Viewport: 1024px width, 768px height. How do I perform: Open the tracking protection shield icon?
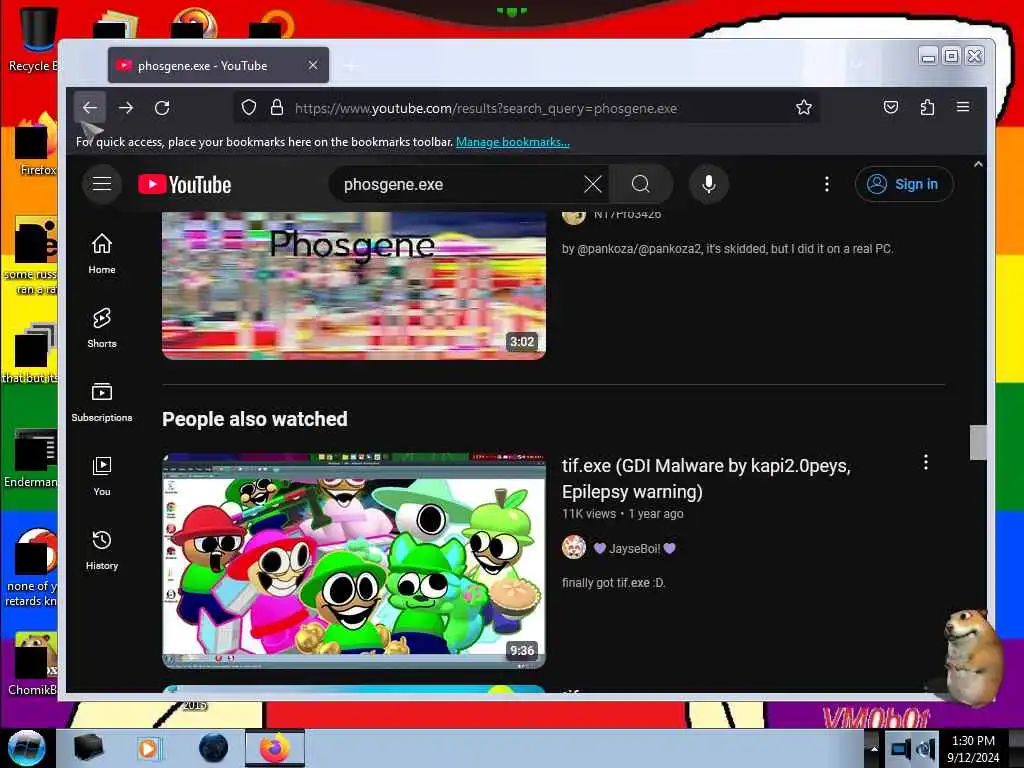coord(249,108)
